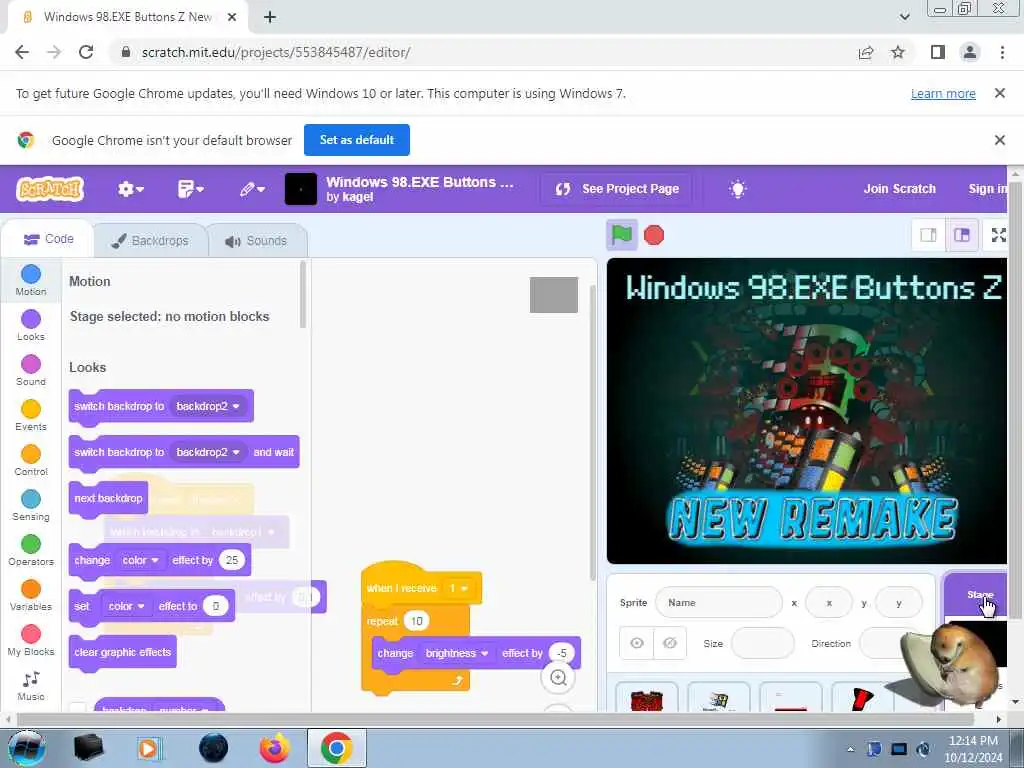The image size is (1024, 768).
Task: Enter full screen stage mode
Action: [999, 235]
